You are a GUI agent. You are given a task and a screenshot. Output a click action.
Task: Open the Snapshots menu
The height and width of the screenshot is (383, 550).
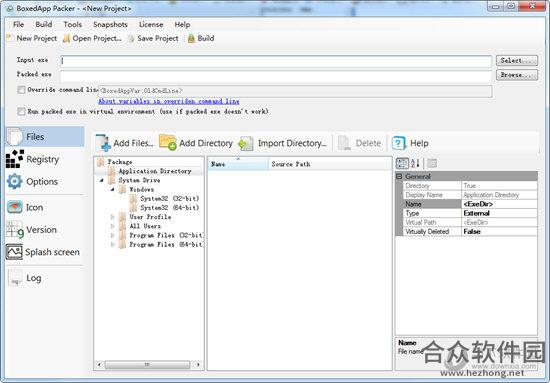[110, 24]
